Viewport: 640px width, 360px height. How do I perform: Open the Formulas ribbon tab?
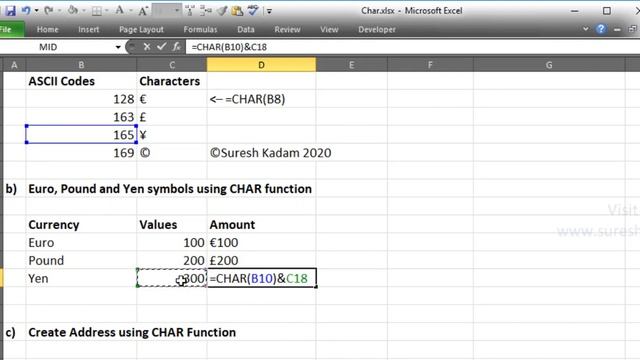pyautogui.click(x=200, y=29)
